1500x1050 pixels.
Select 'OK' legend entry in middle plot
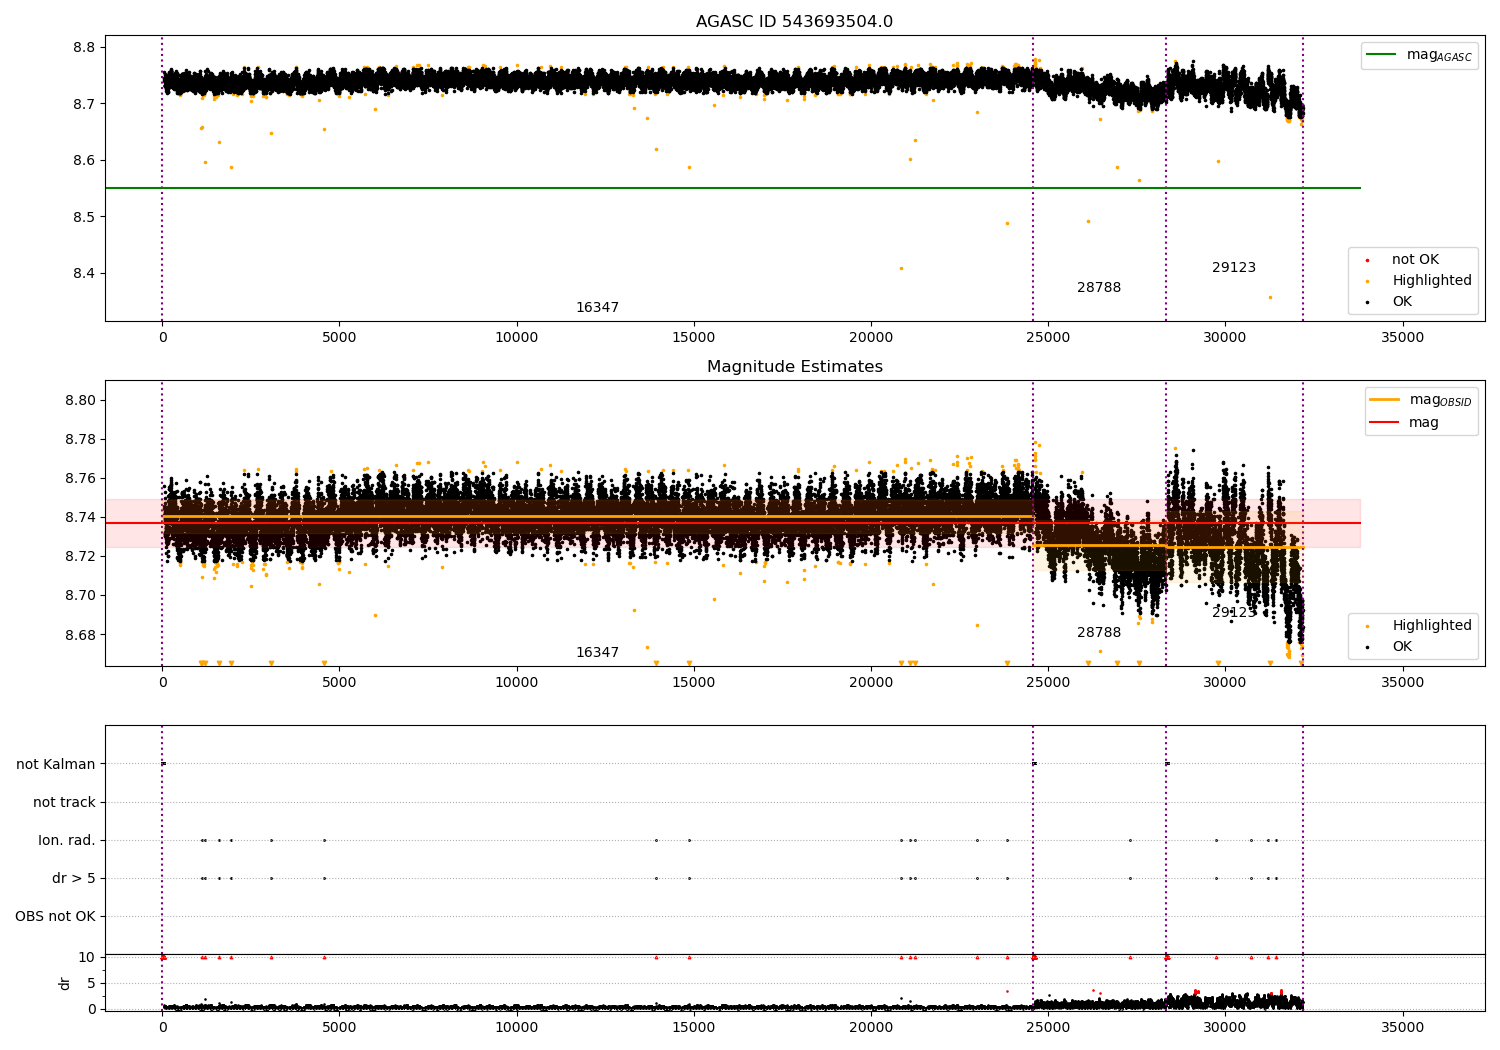pyautogui.click(x=1402, y=647)
